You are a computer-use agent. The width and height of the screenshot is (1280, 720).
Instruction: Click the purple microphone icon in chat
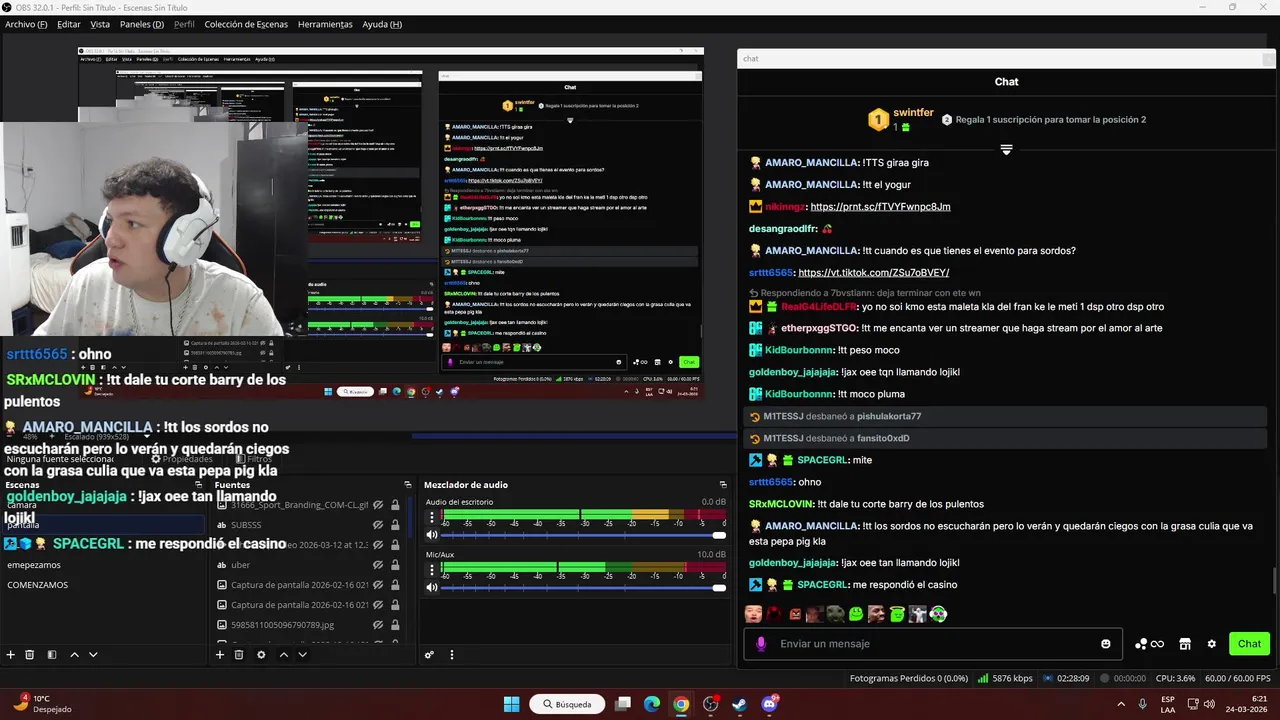(761, 644)
